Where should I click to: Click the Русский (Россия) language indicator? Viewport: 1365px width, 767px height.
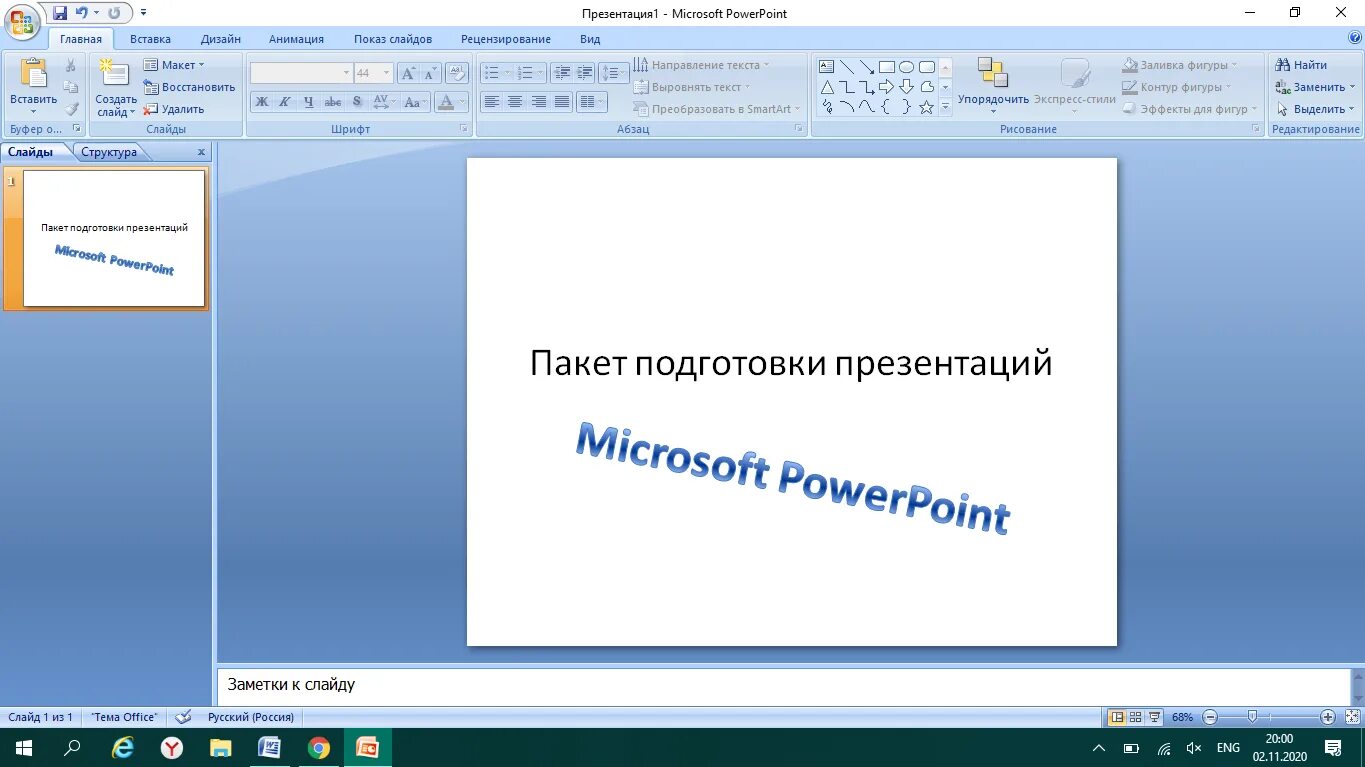[251, 717]
